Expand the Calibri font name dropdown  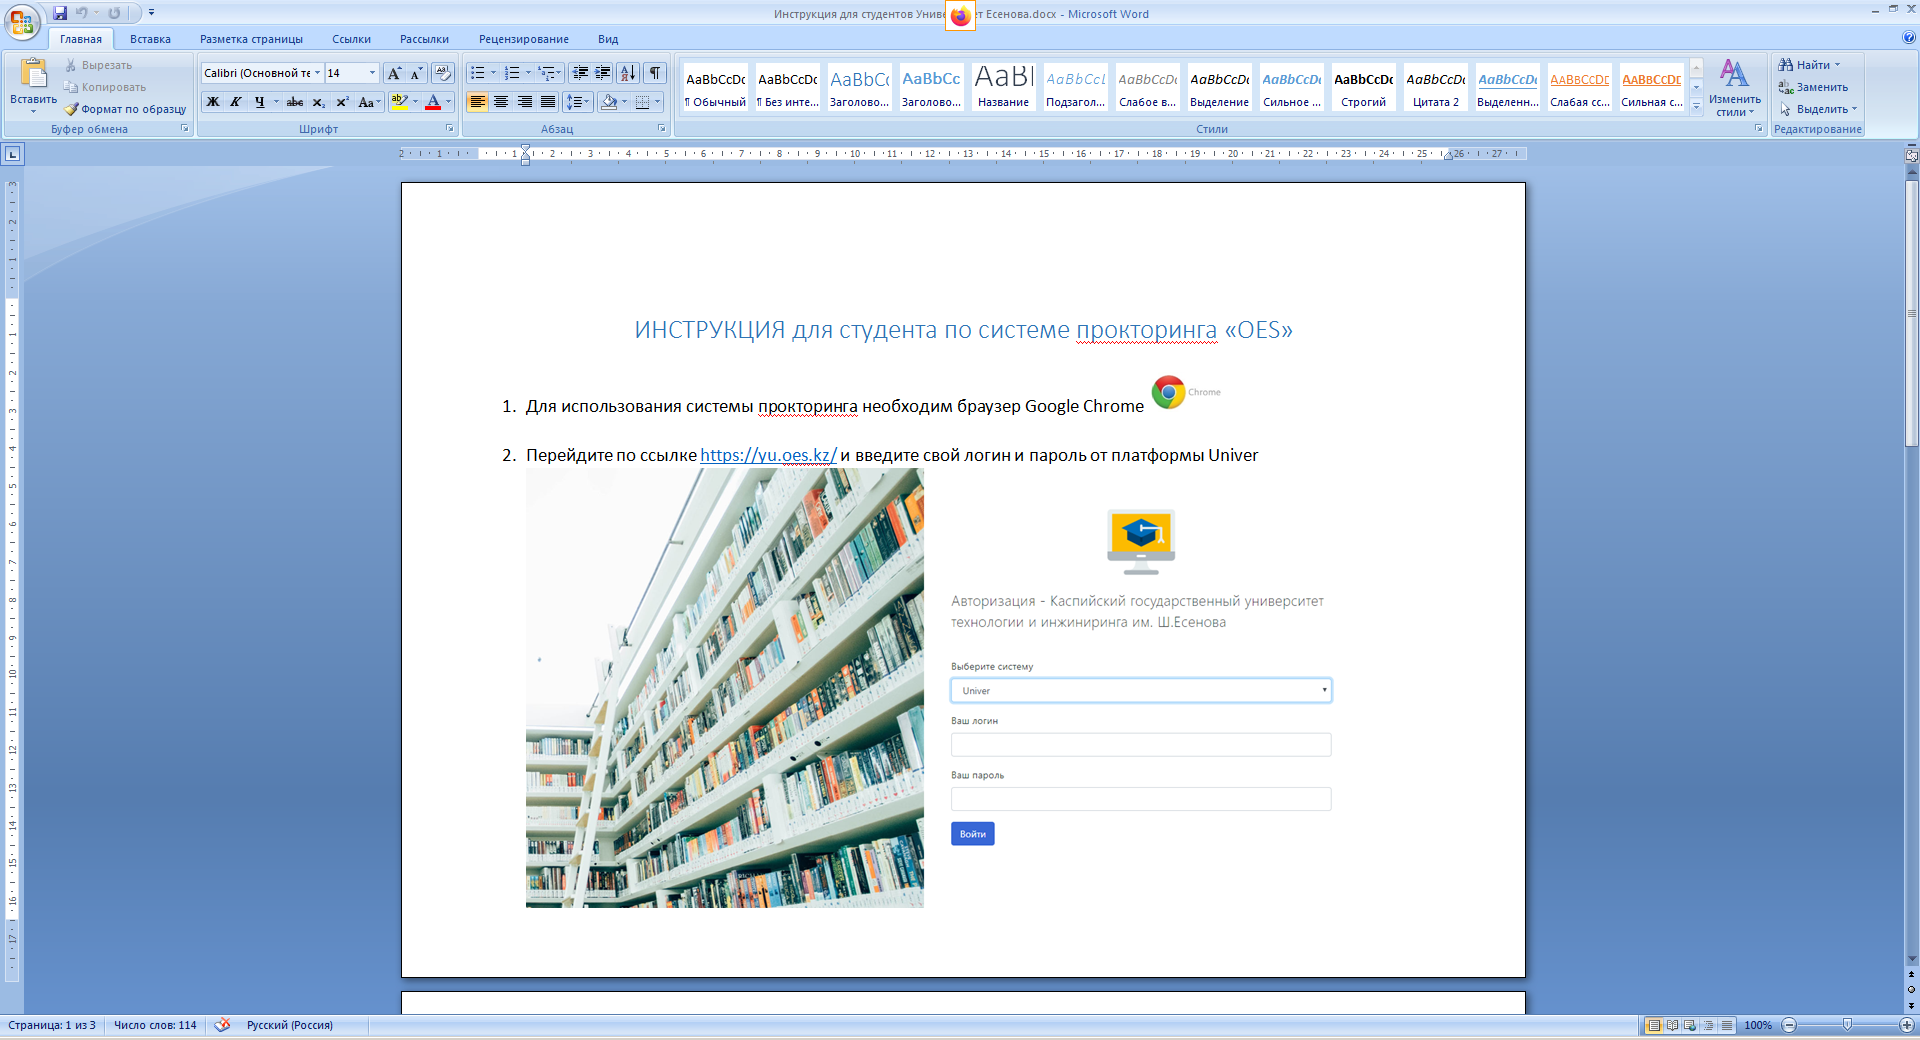tap(317, 73)
